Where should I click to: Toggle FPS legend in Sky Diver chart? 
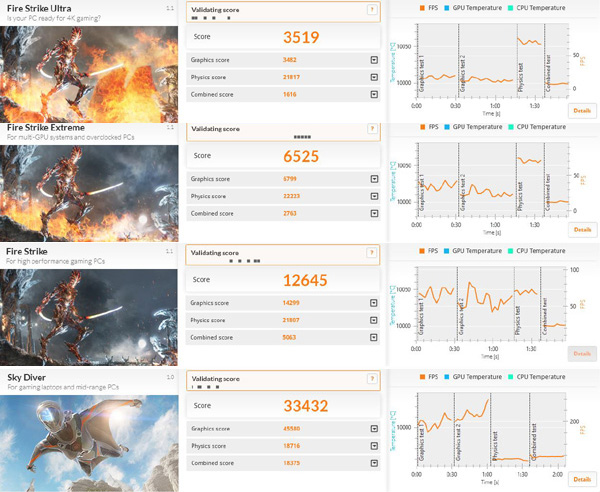pyautogui.click(x=429, y=376)
